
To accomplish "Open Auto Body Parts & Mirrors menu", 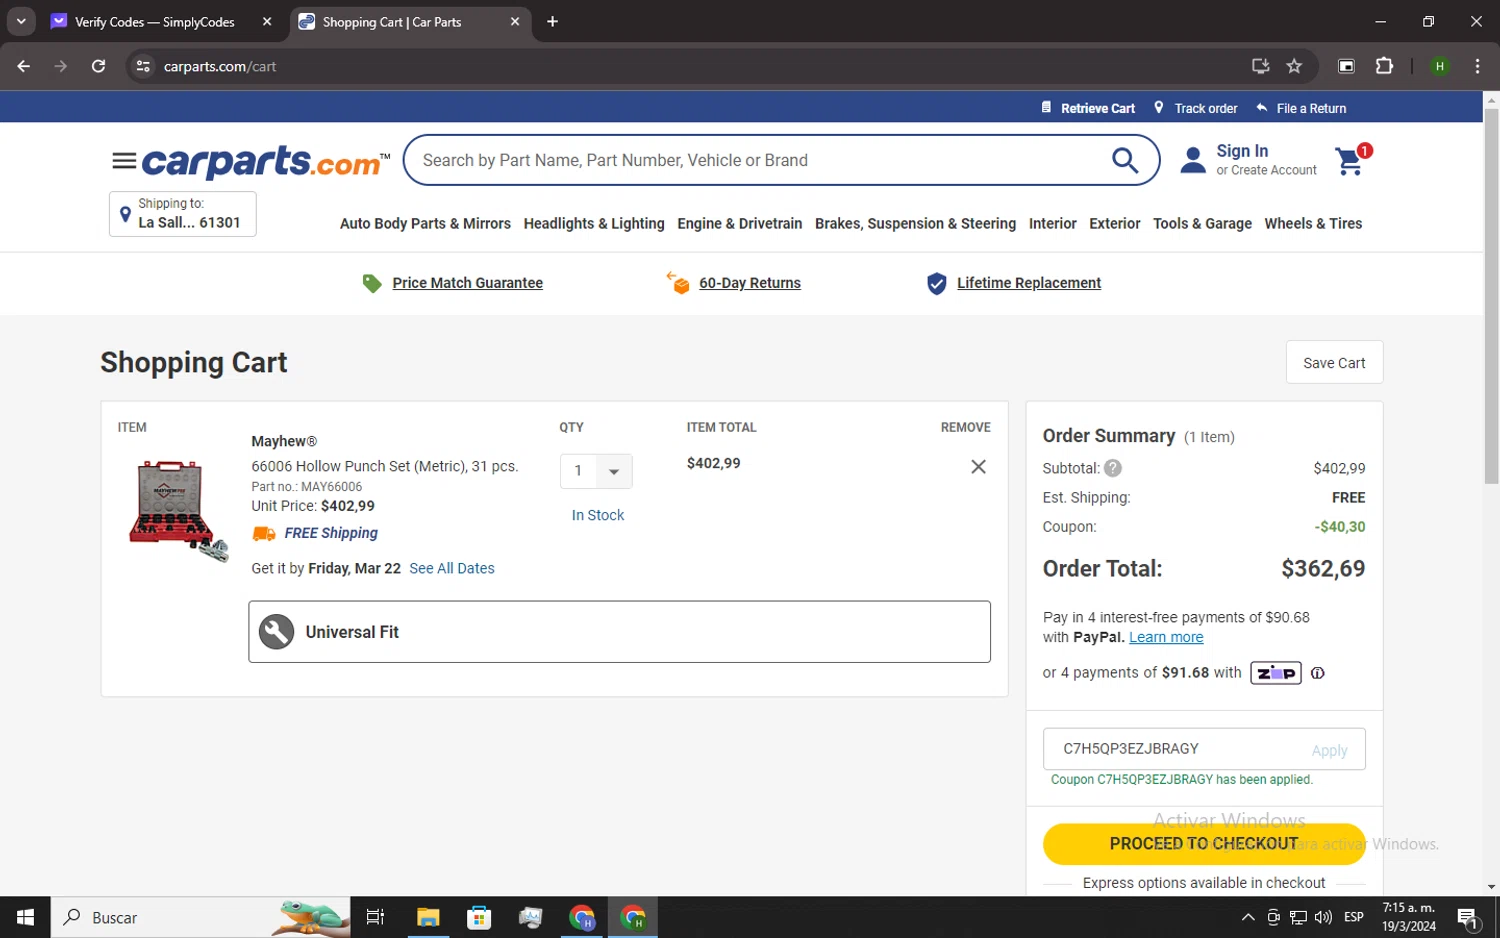I will pos(425,224).
